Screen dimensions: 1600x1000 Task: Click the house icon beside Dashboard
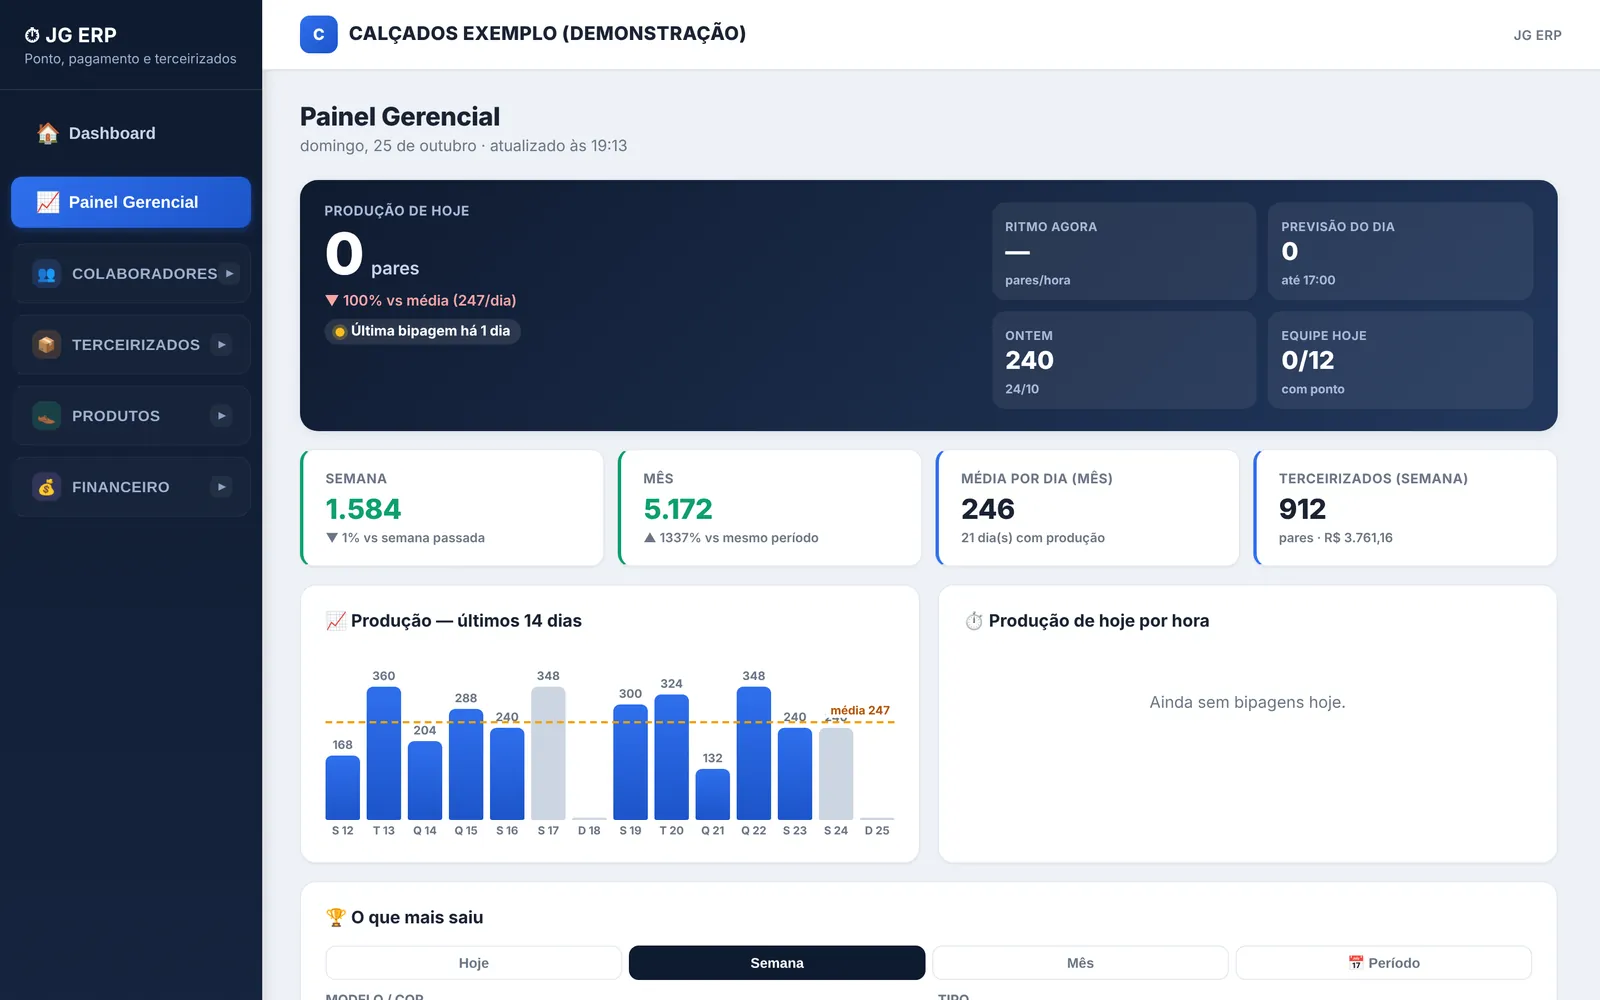coord(47,133)
